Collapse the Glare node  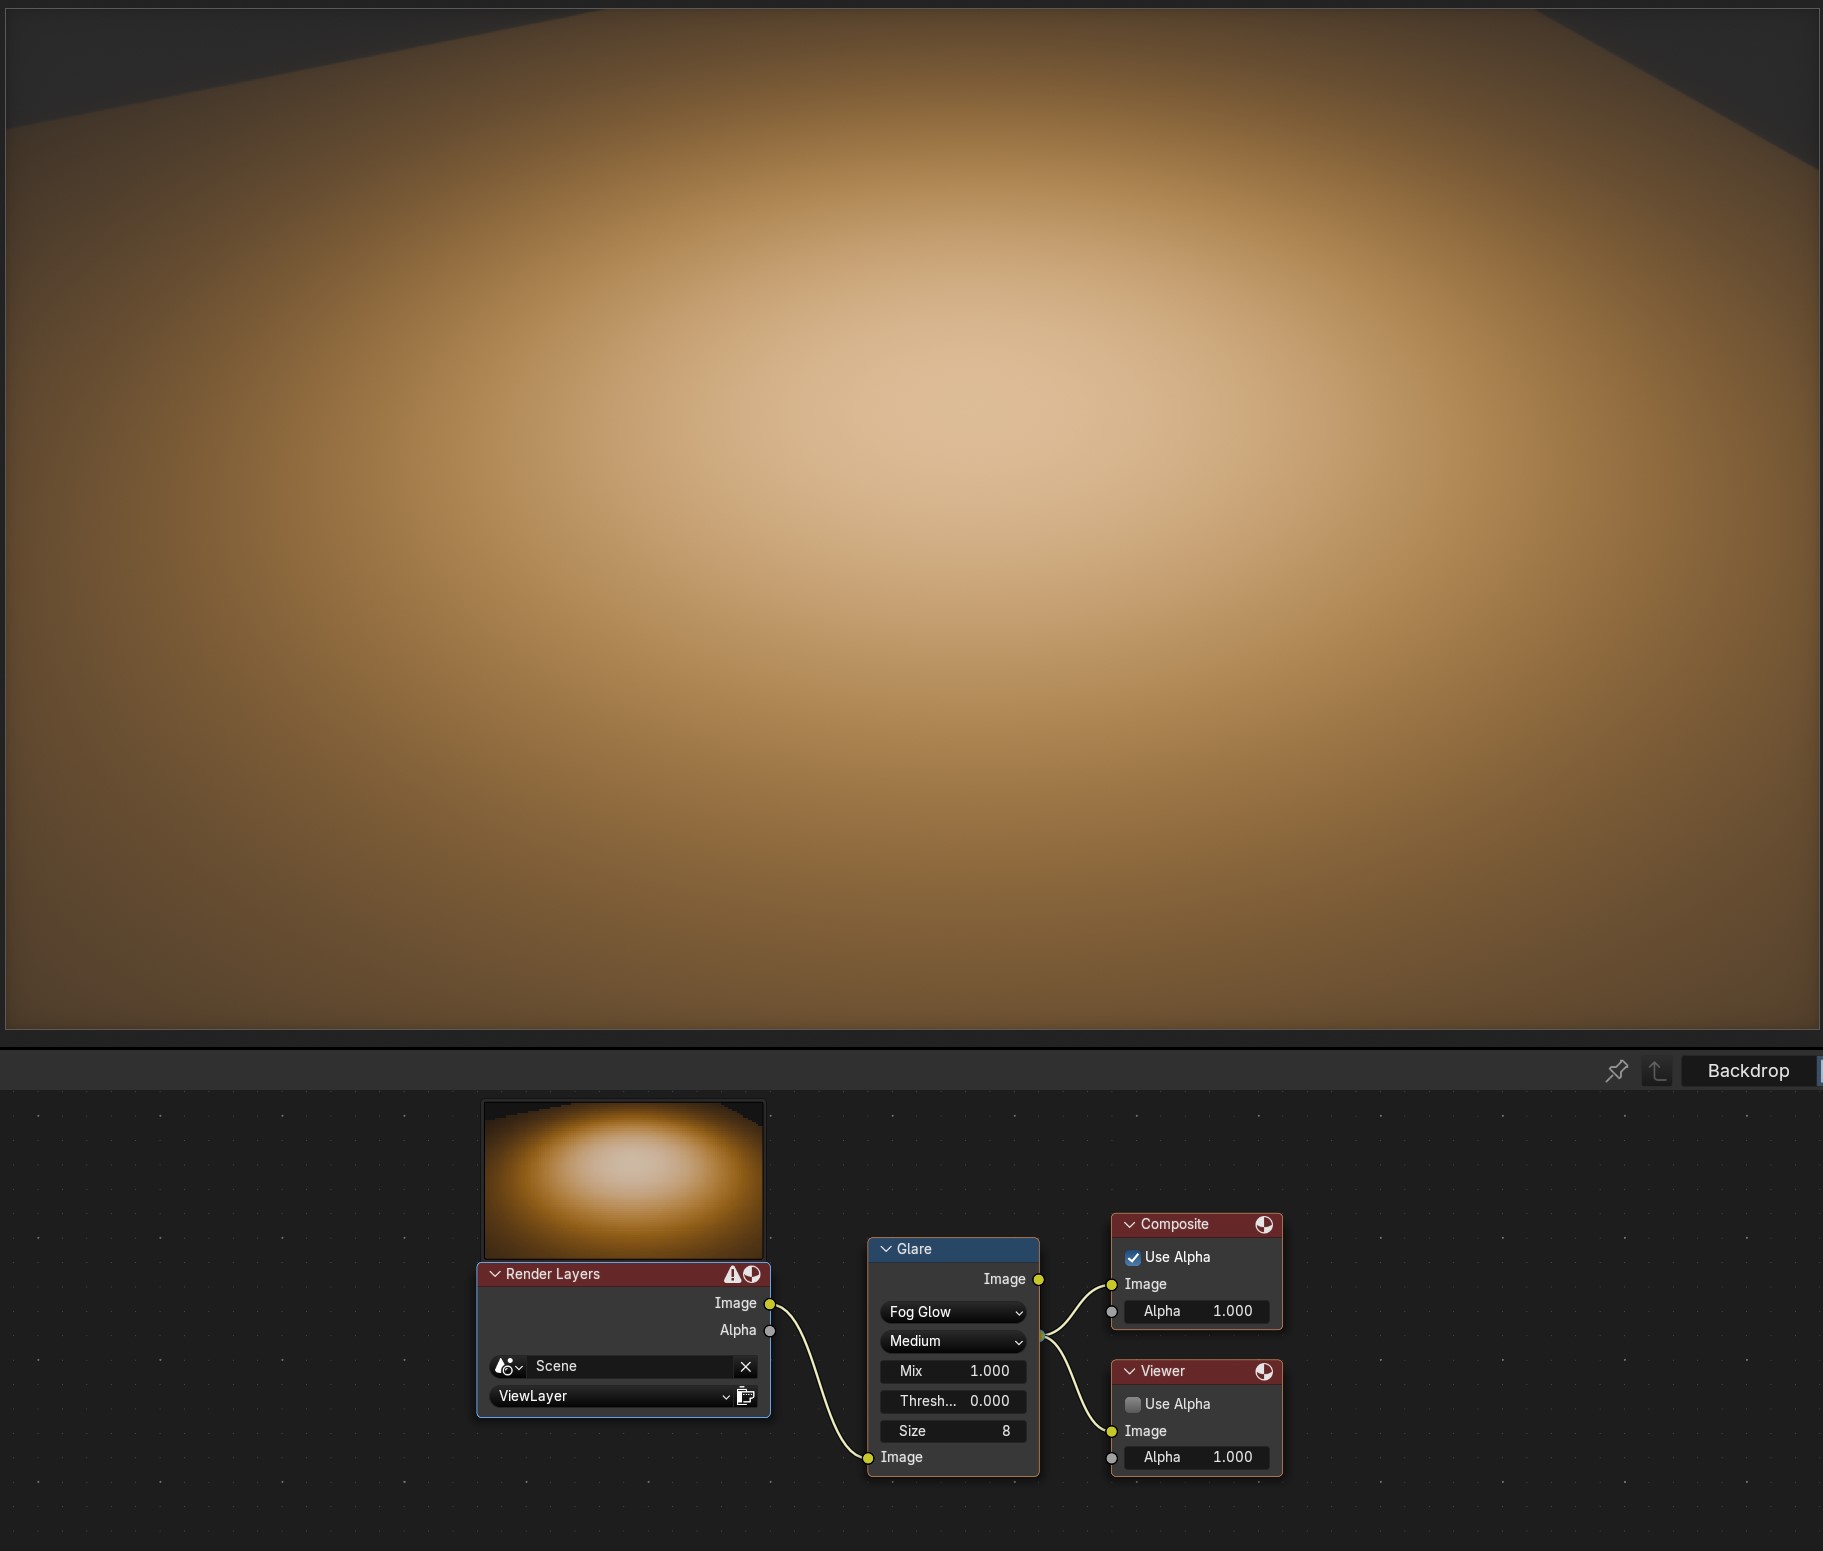pyautogui.click(x=886, y=1249)
